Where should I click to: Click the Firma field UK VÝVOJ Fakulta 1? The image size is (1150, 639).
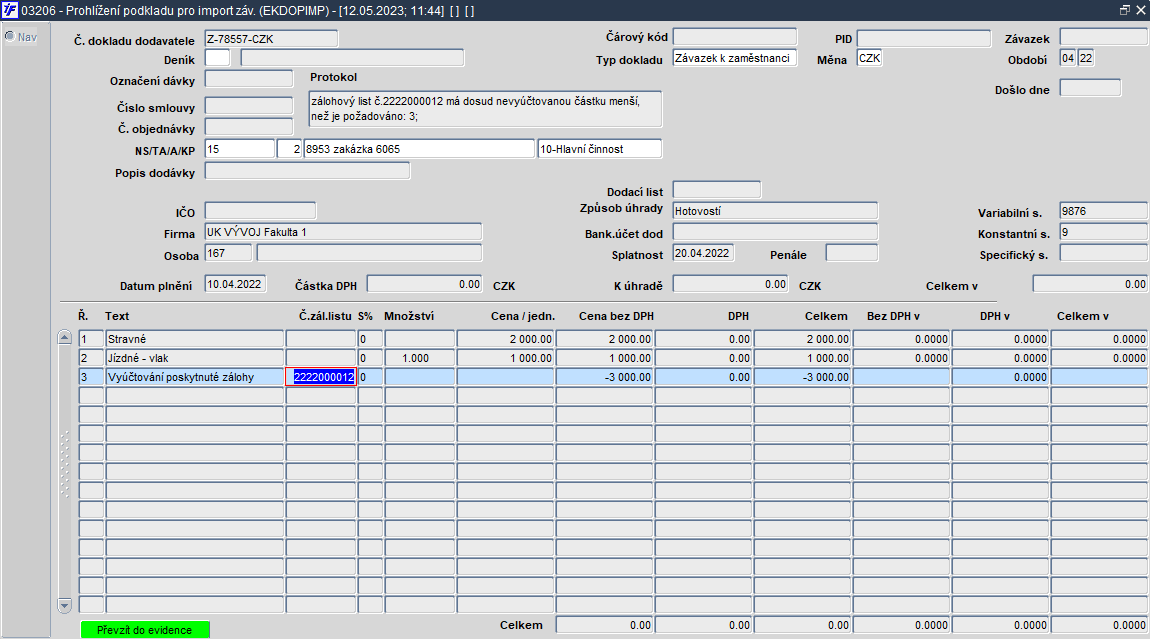pos(343,232)
